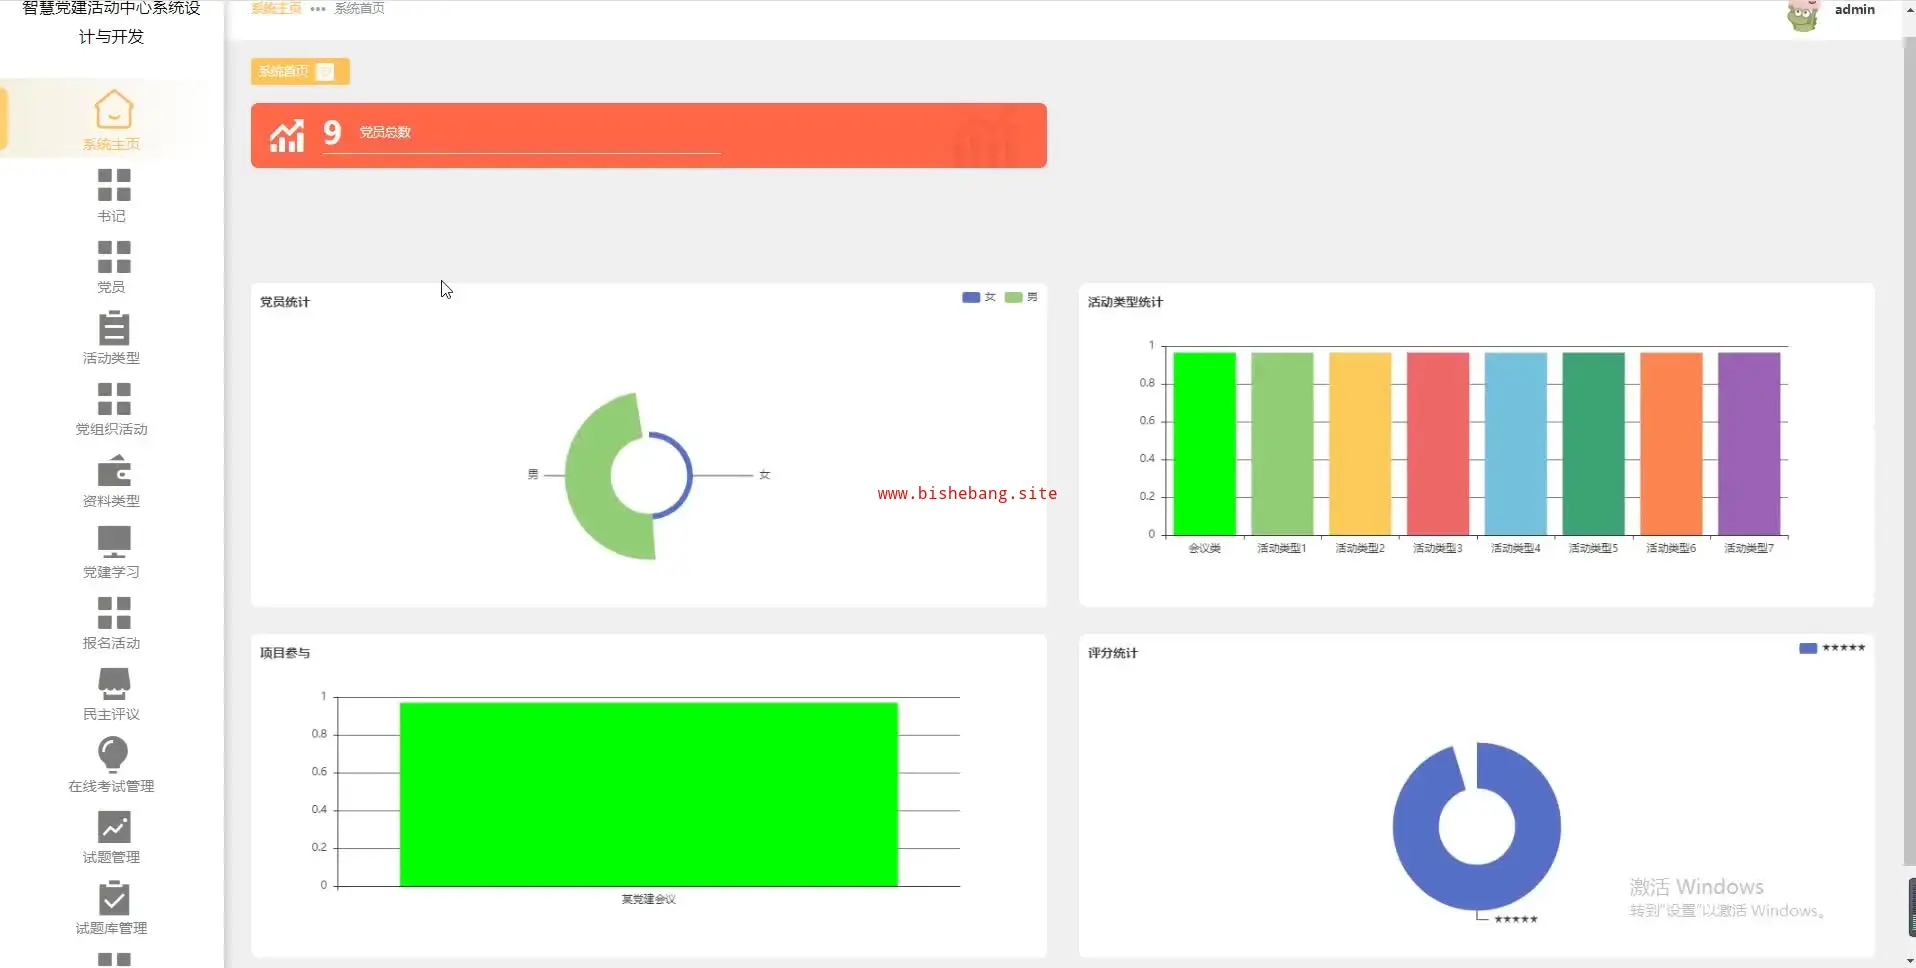Toggle the 女 legend series in 党员统计
Screen dimensions: 1916x968
[x=979, y=297]
